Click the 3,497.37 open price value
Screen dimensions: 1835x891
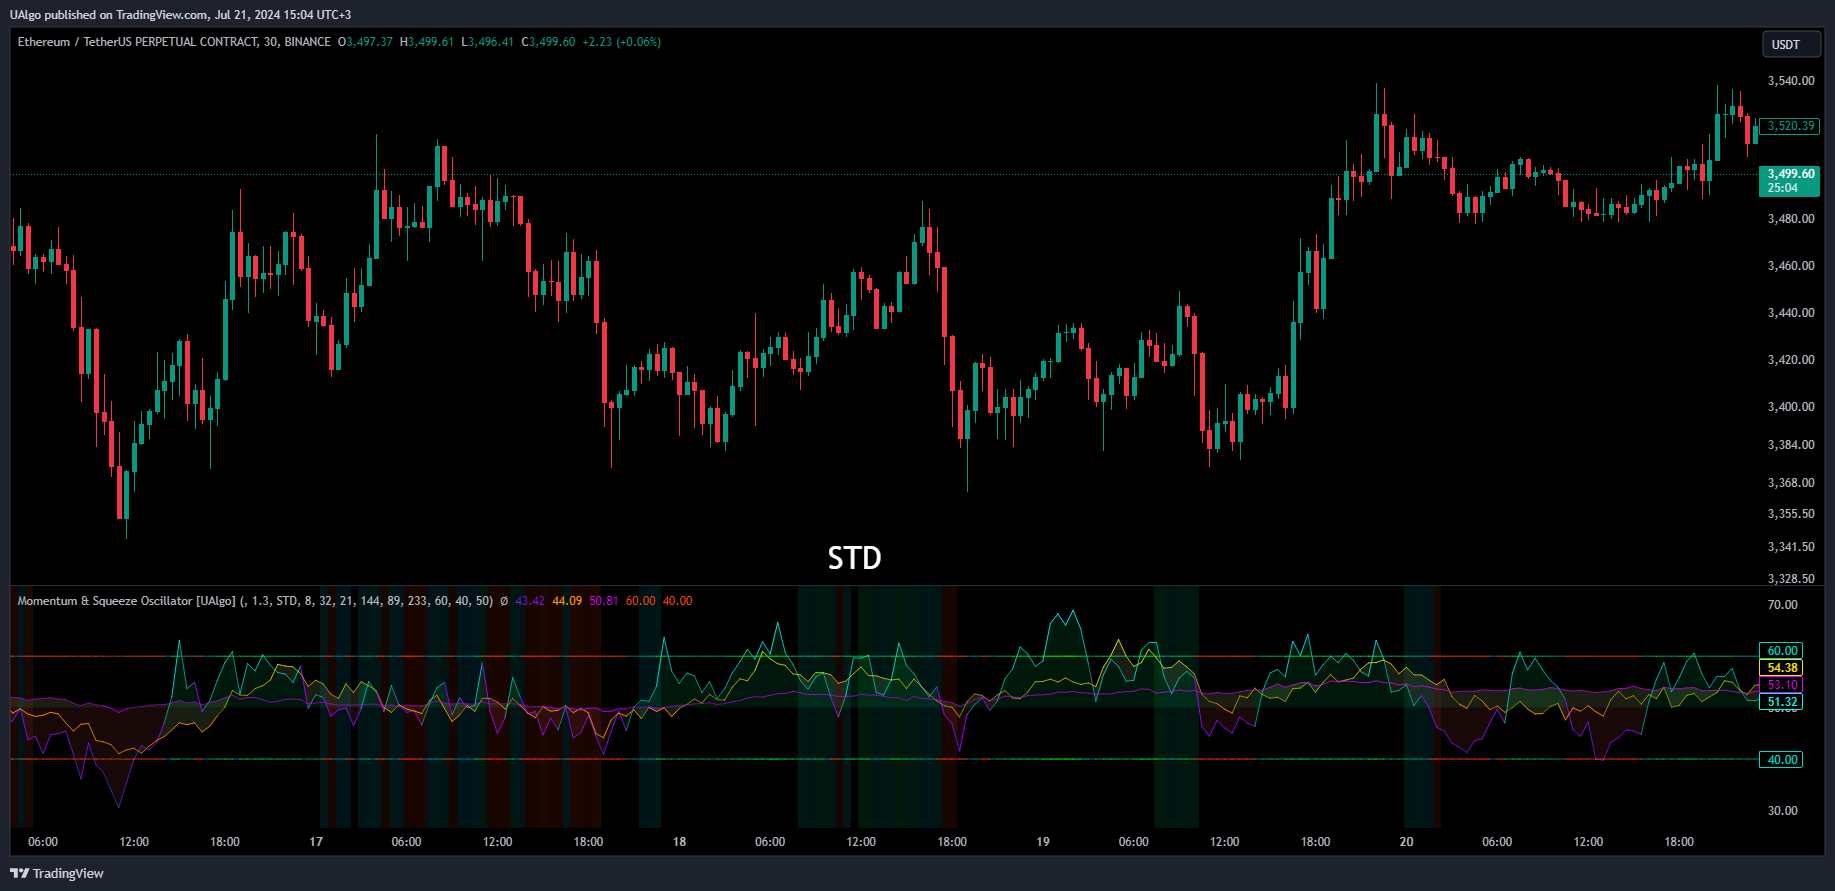click(x=369, y=42)
